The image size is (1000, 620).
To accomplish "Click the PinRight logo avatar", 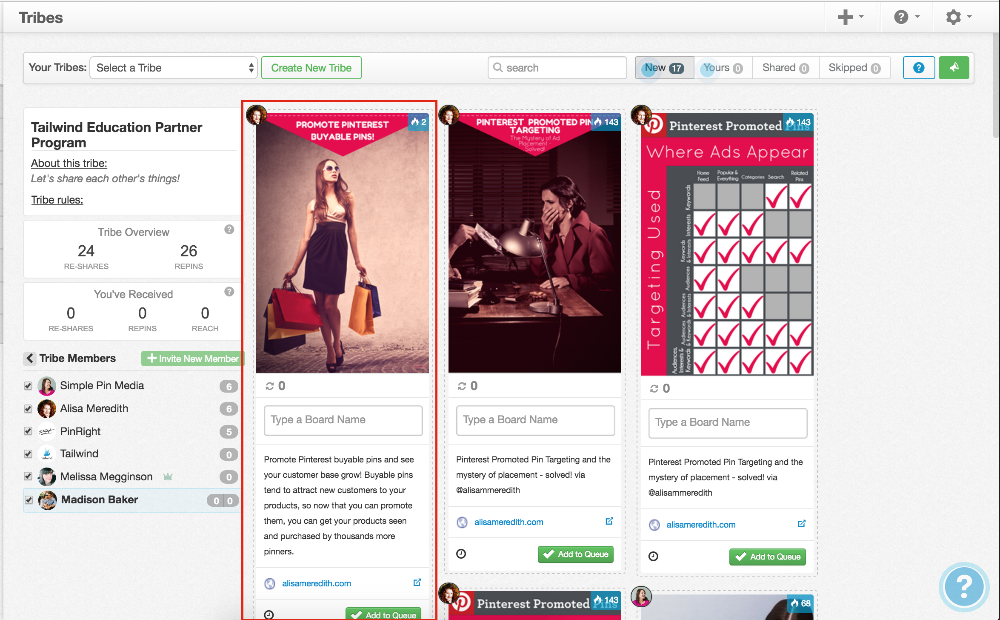I will coord(47,432).
